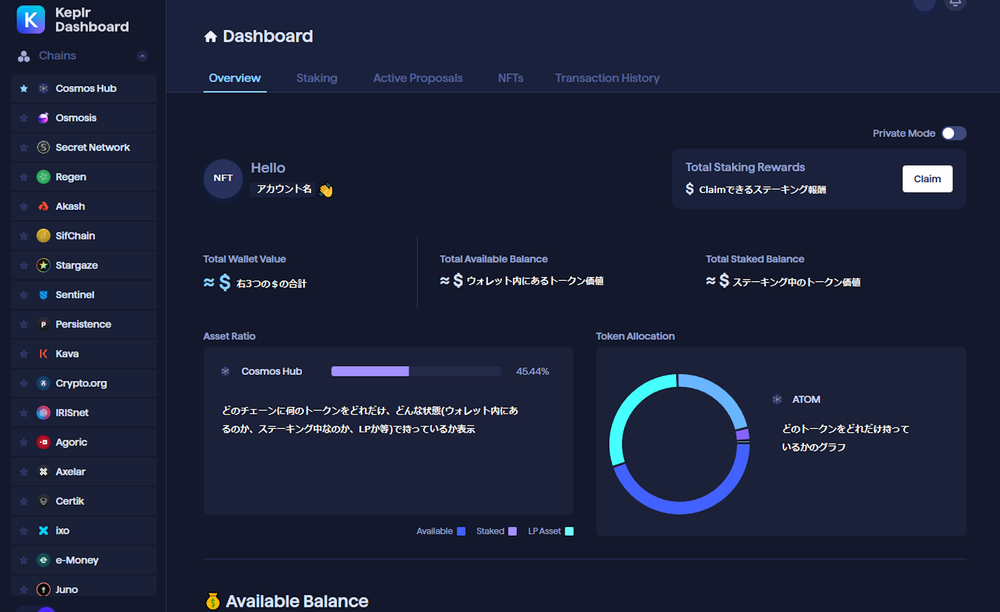
Task: Open the Active Proposals tab
Action: tap(418, 78)
